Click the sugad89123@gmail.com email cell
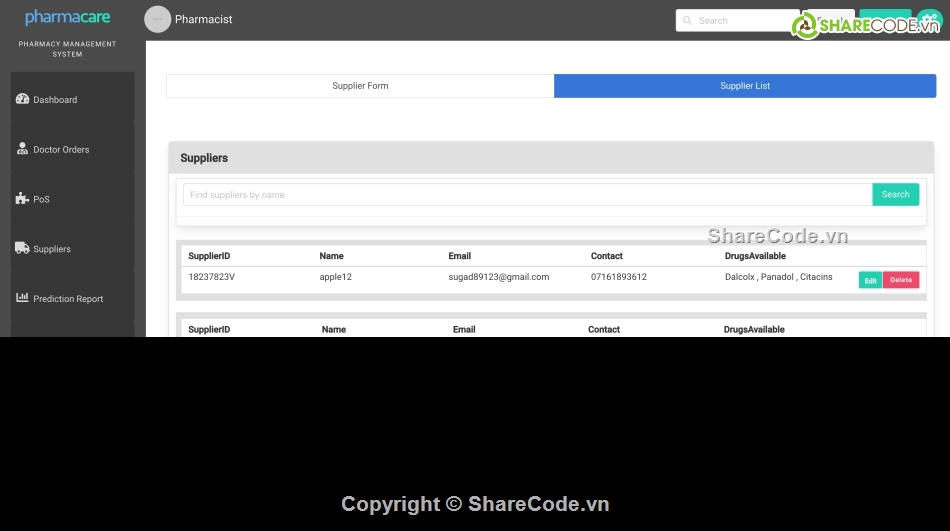 click(498, 277)
